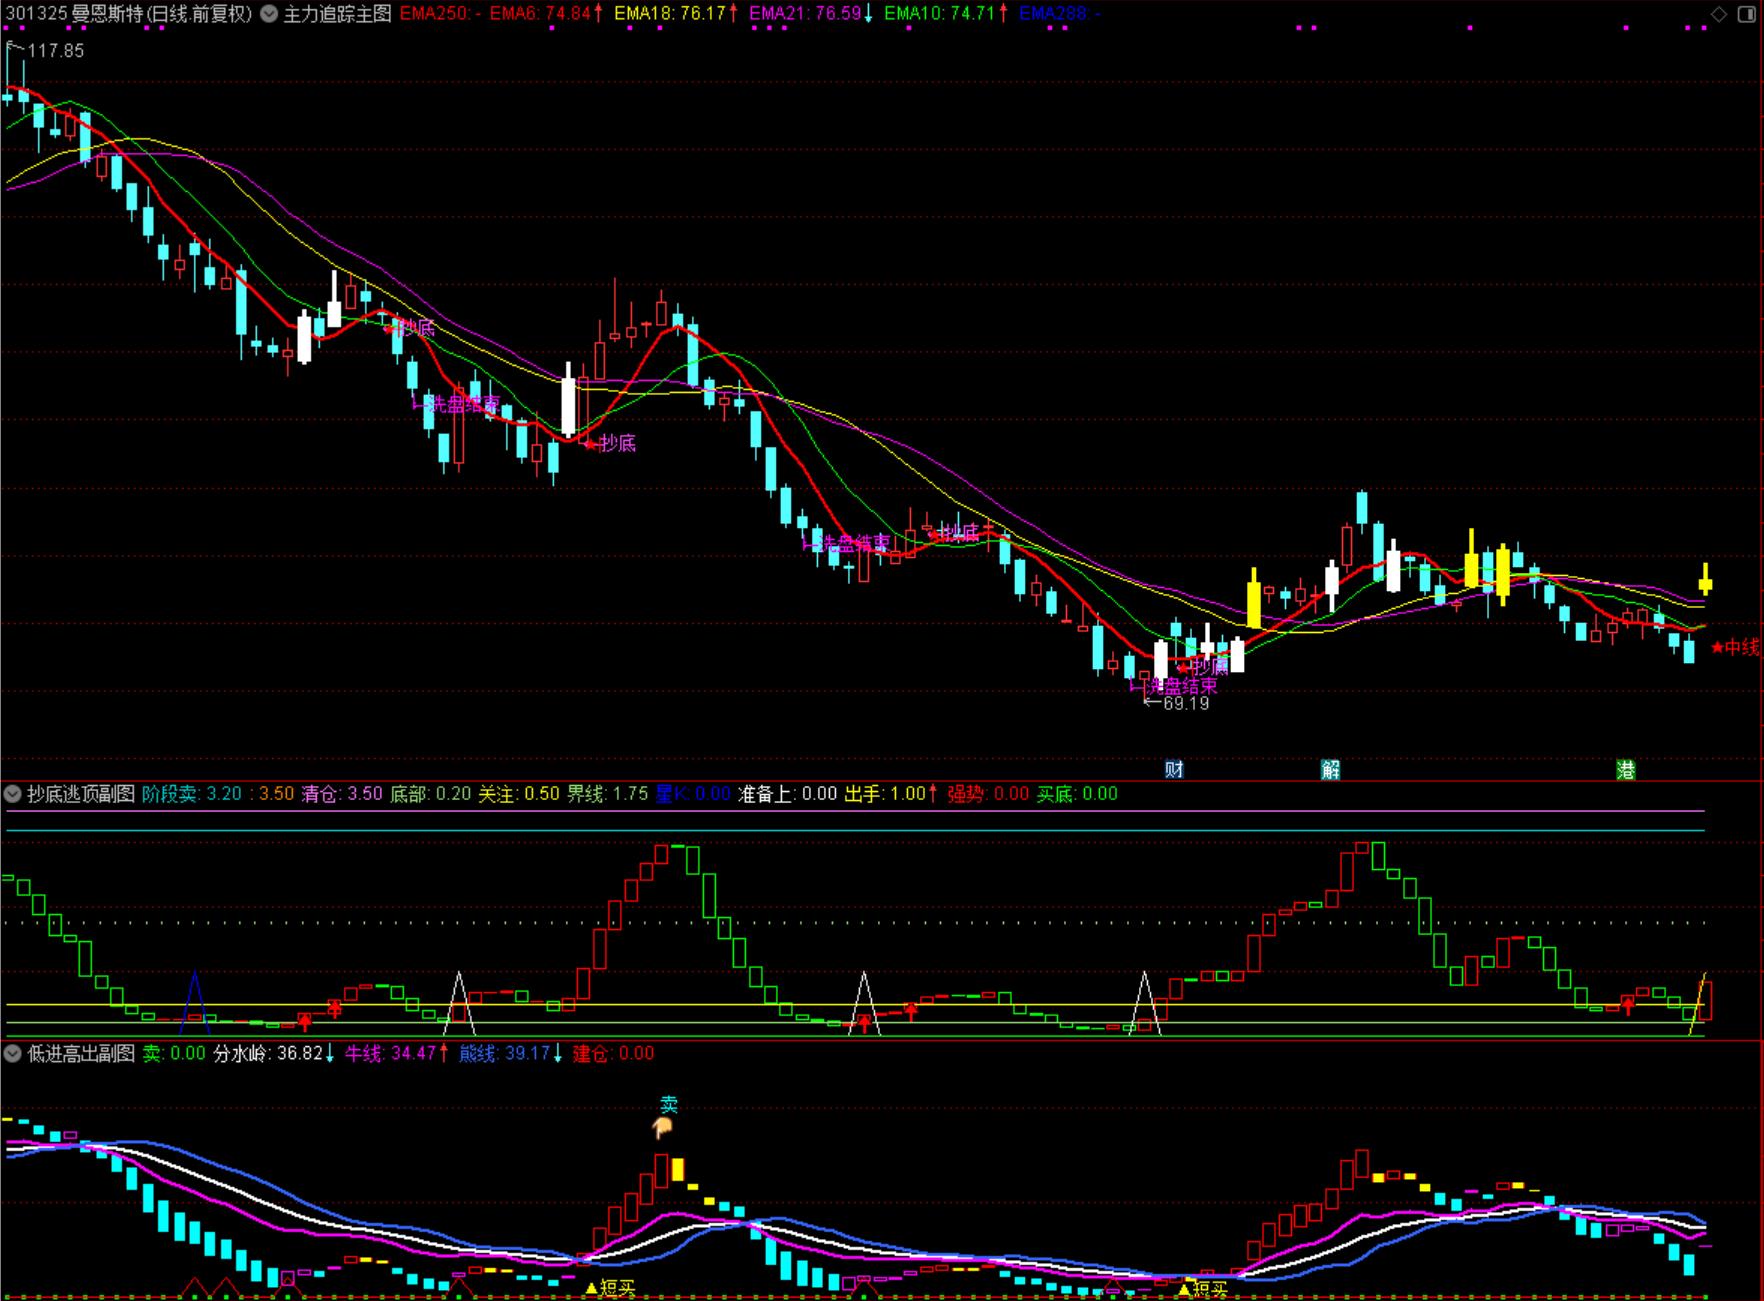Image resolution: width=1764 pixels, height=1301 pixels.
Task: Expand the 低进高出副图 indicator menu arrow
Action: pos(13,1053)
